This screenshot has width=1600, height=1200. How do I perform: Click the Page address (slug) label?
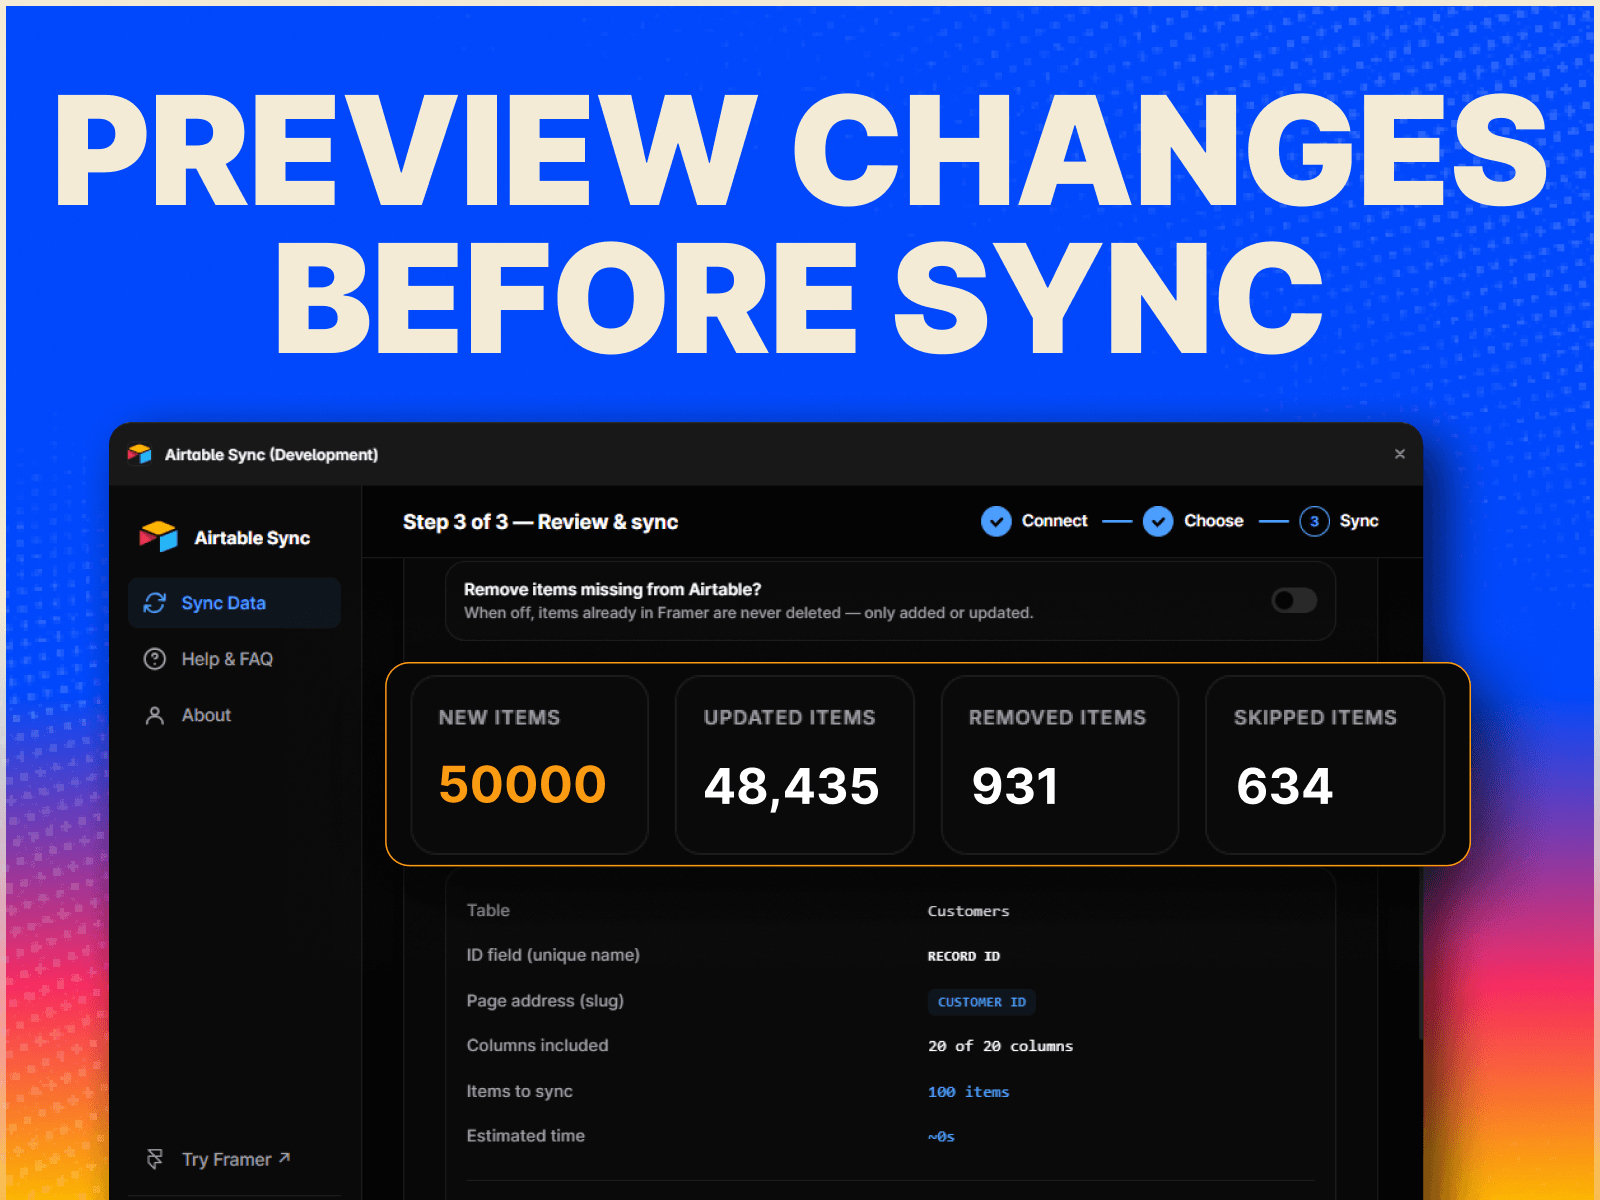pyautogui.click(x=545, y=1001)
